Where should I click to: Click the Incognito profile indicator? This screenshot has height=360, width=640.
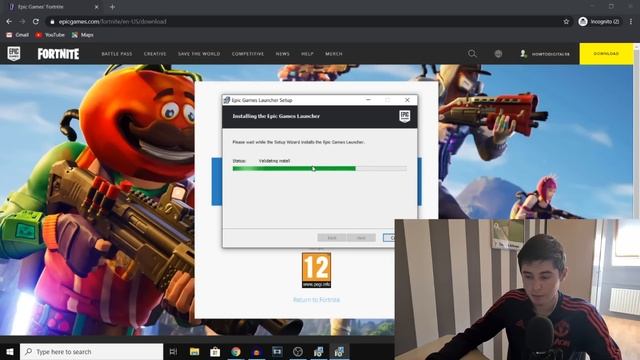(599, 21)
